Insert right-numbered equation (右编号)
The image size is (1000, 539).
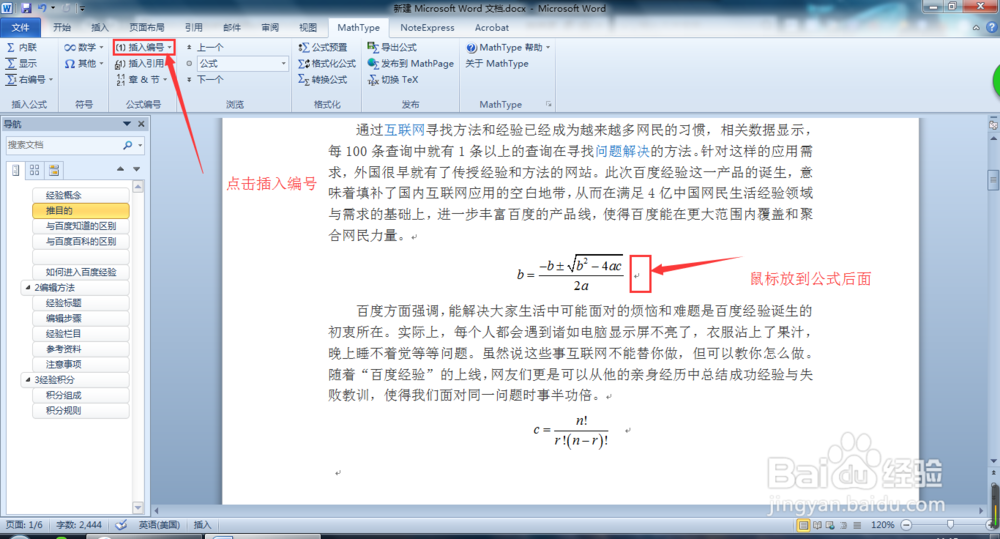[29, 79]
